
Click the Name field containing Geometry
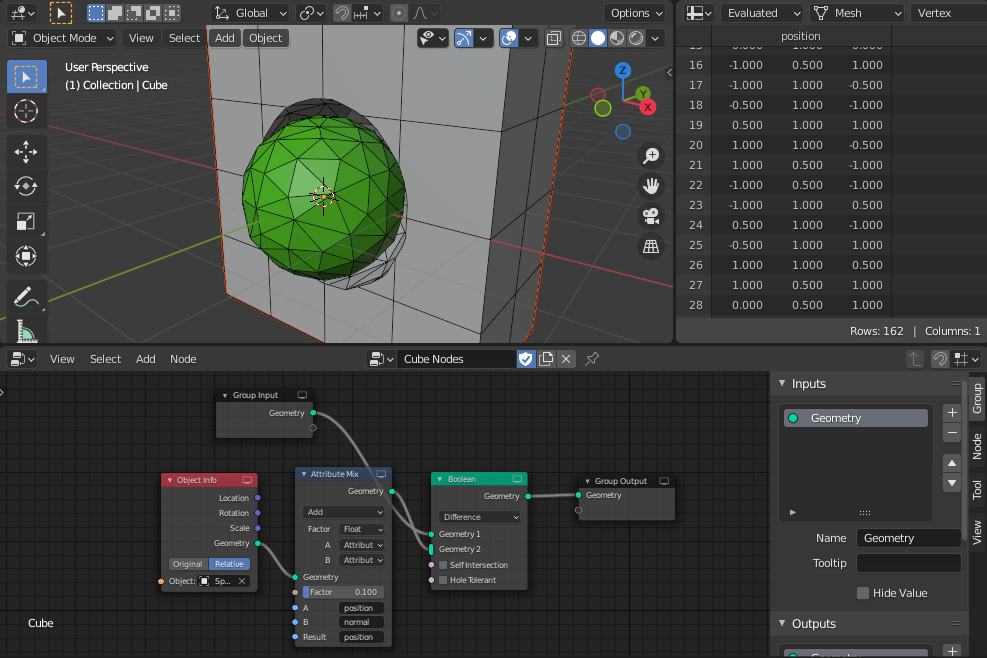(x=908, y=538)
